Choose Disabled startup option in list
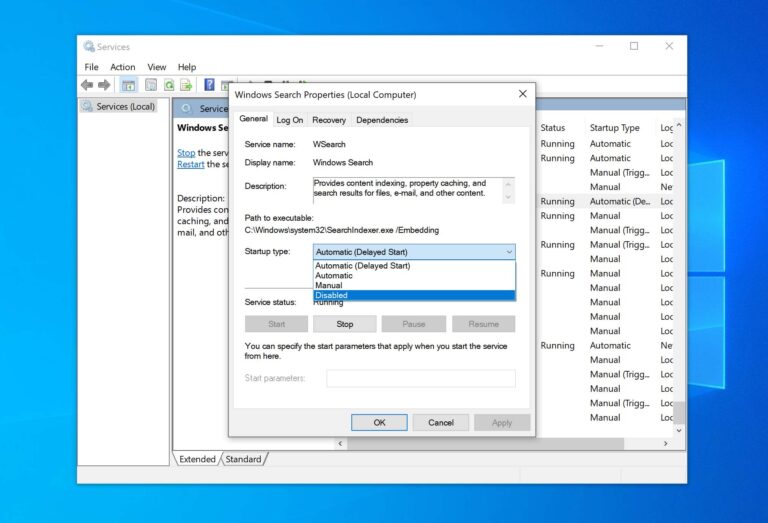768x523 pixels. tap(414, 295)
